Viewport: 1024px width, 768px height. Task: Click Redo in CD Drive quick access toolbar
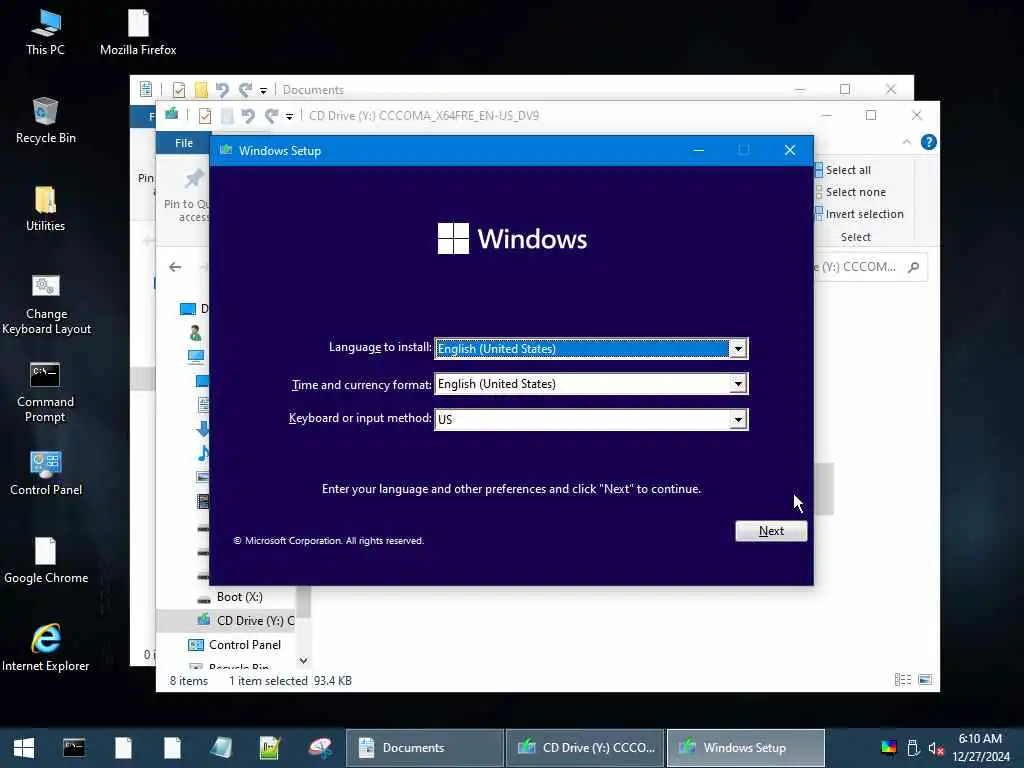tap(272, 116)
